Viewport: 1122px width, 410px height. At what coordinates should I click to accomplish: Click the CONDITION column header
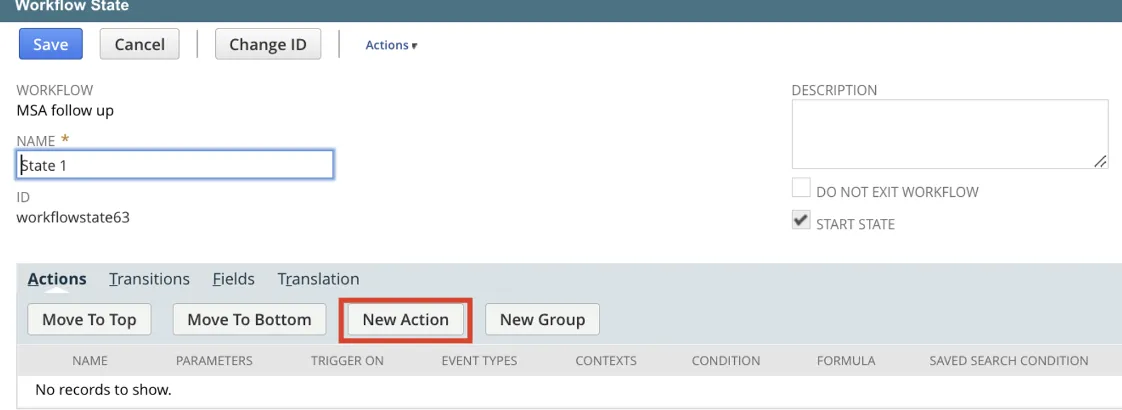point(726,361)
